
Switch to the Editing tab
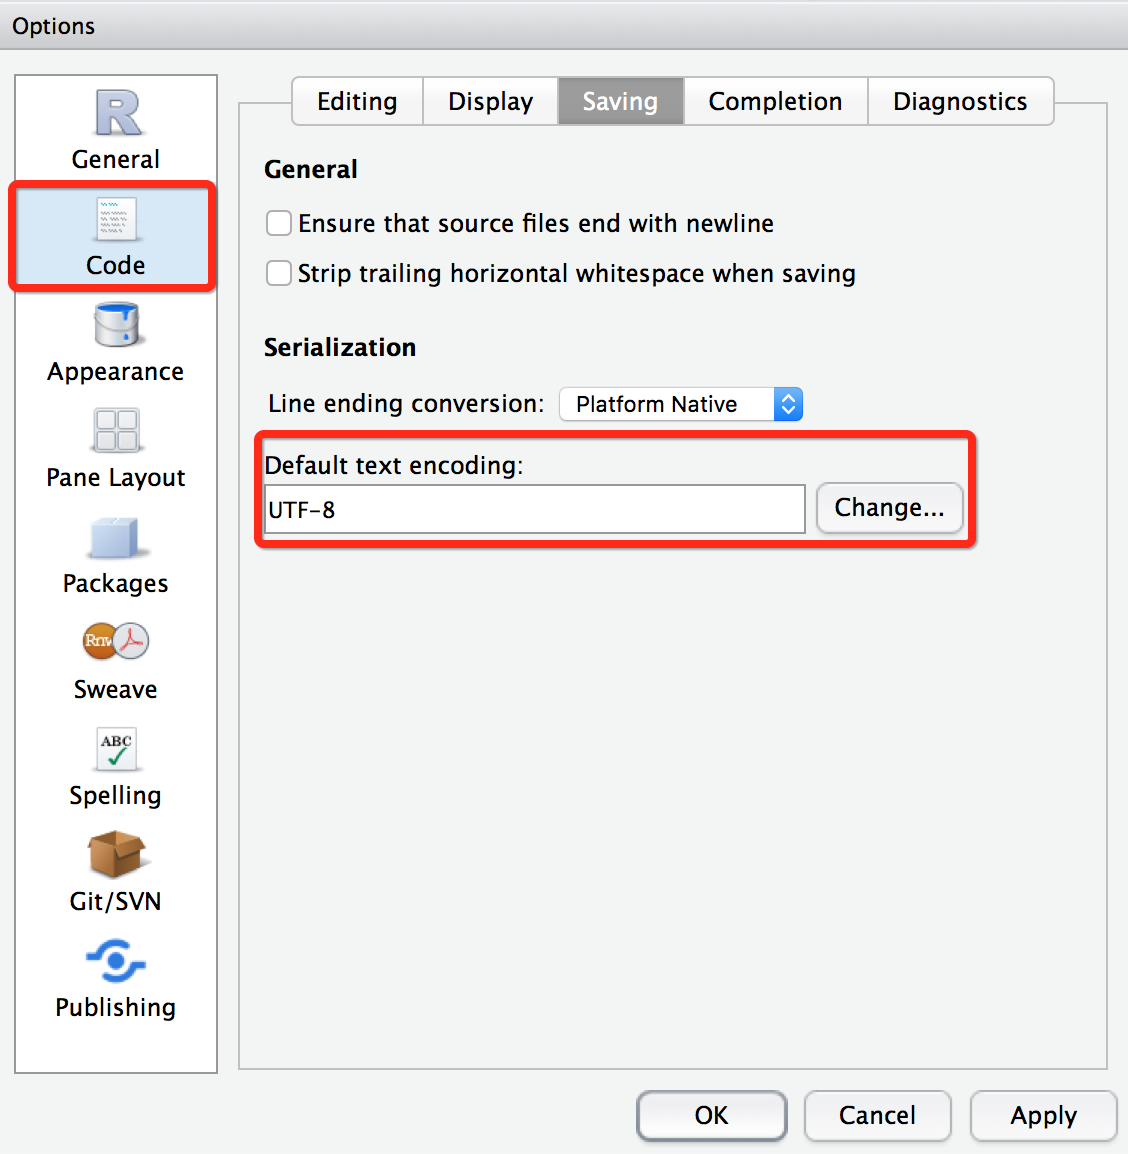(x=357, y=102)
